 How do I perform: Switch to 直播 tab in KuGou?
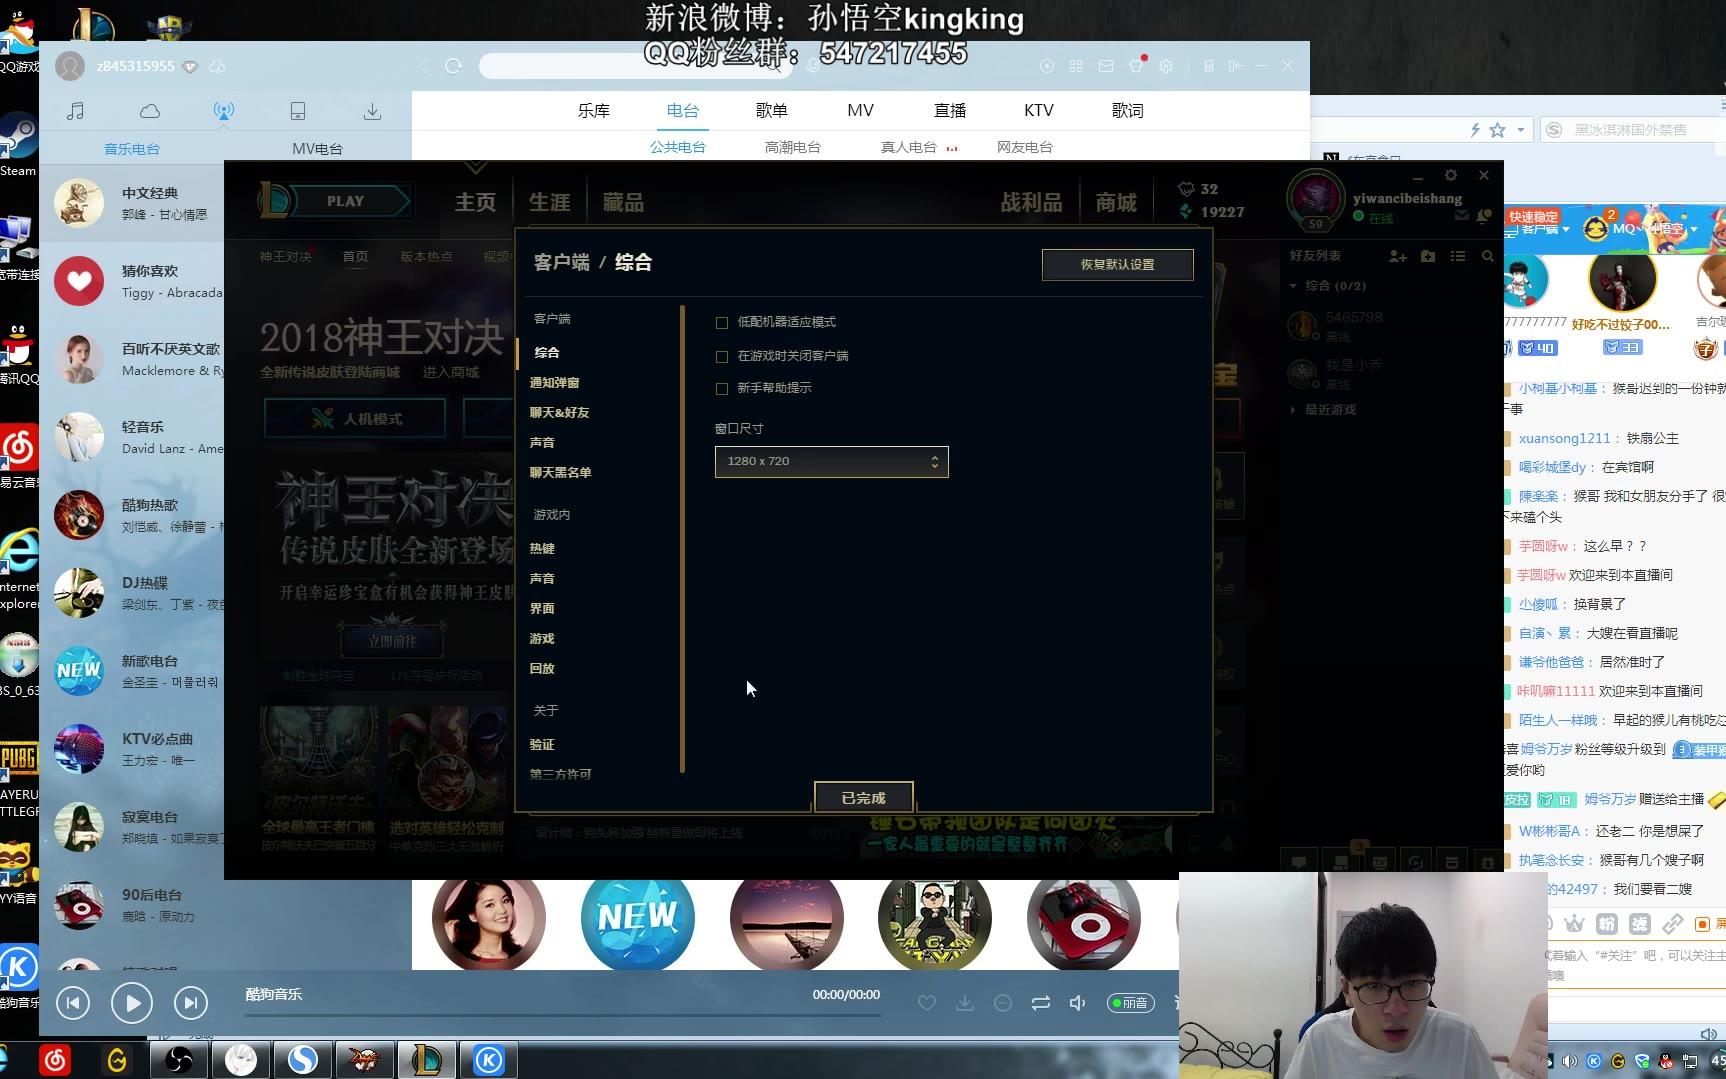coord(950,111)
